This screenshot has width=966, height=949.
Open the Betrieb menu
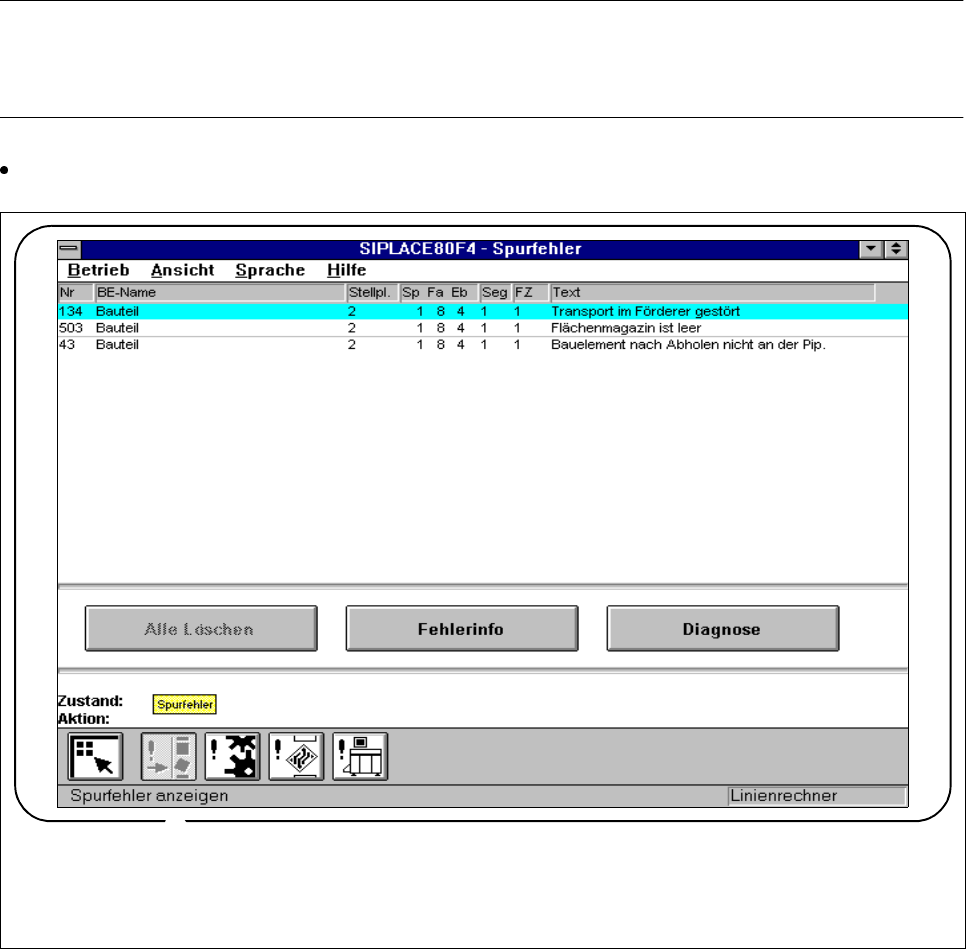(99, 270)
